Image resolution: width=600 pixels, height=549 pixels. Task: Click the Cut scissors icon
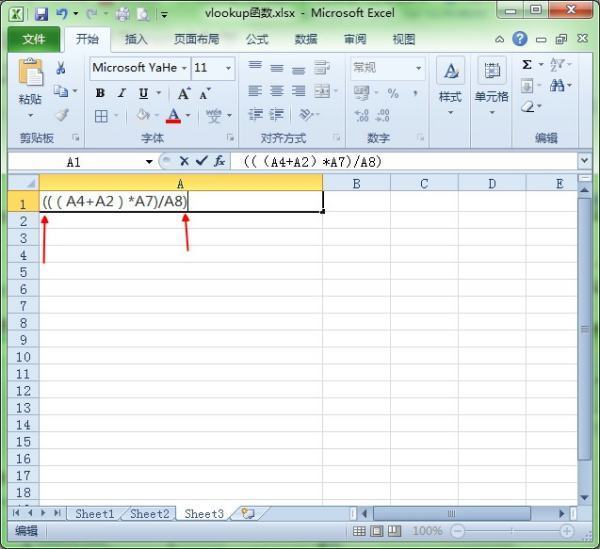(x=60, y=68)
